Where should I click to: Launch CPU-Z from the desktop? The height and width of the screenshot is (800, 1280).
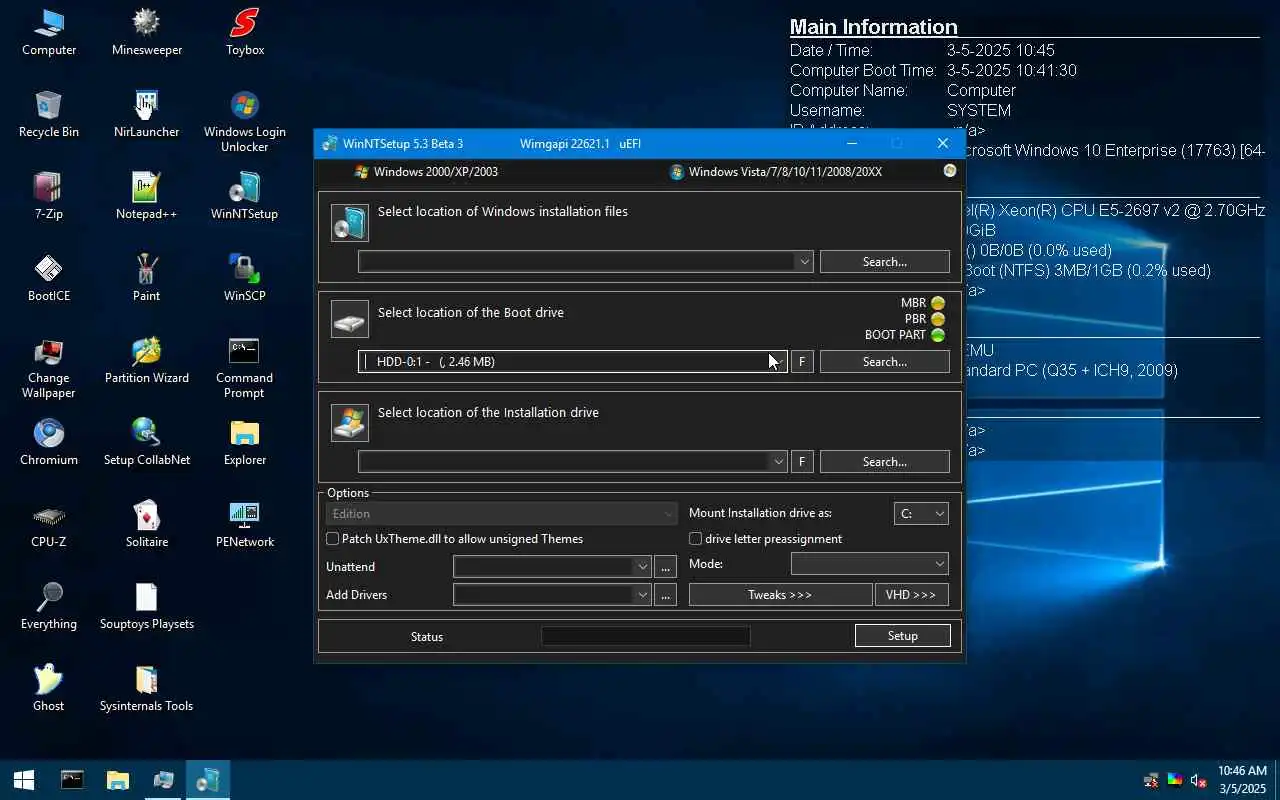(48, 524)
